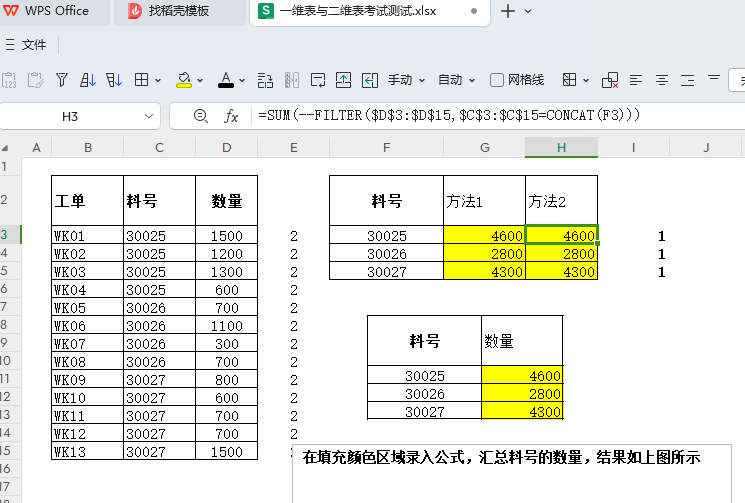Toggle the 网格线 checkbox
The height and width of the screenshot is (503, 745).
(497, 80)
